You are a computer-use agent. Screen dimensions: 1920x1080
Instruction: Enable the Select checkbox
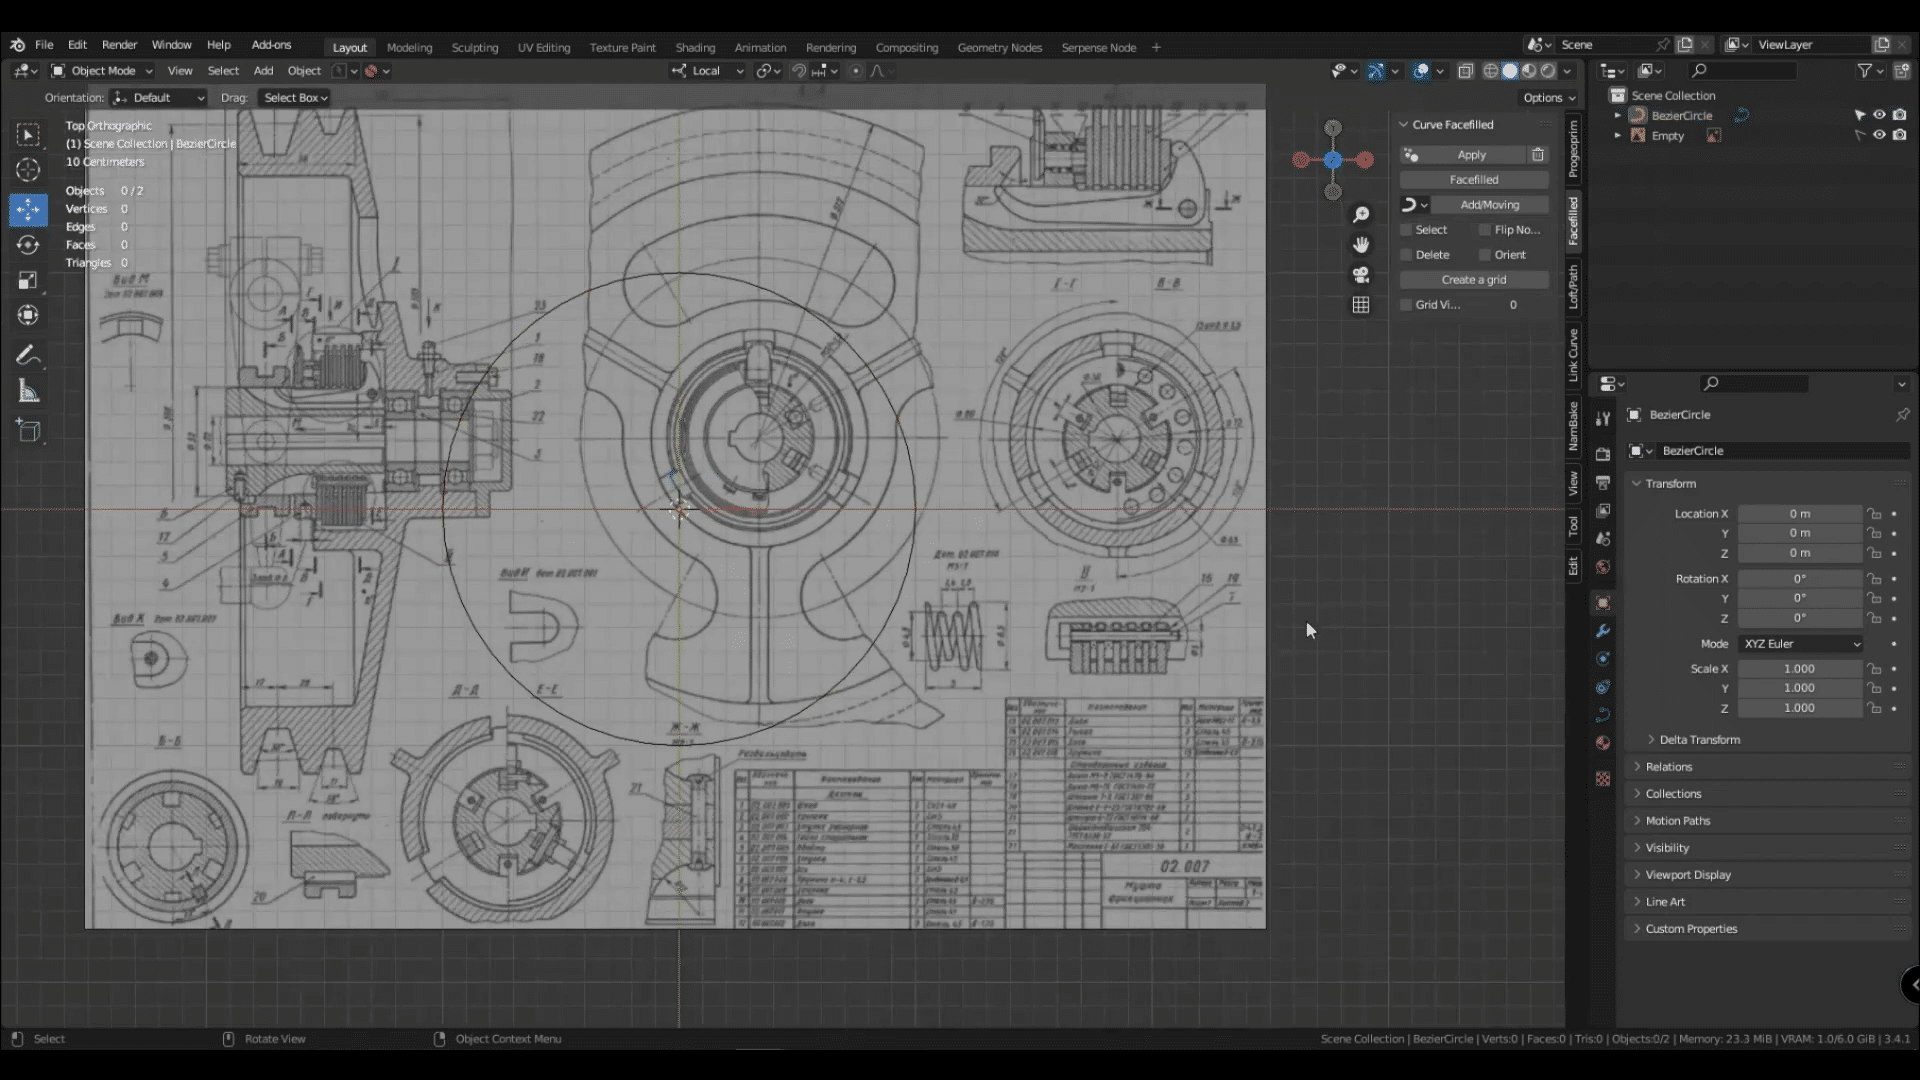pyautogui.click(x=1406, y=230)
